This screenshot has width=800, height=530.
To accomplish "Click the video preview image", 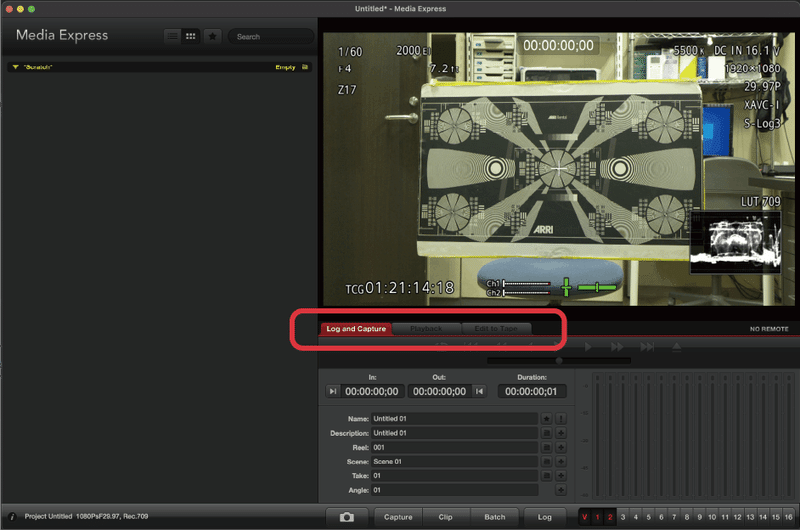I will (558, 169).
